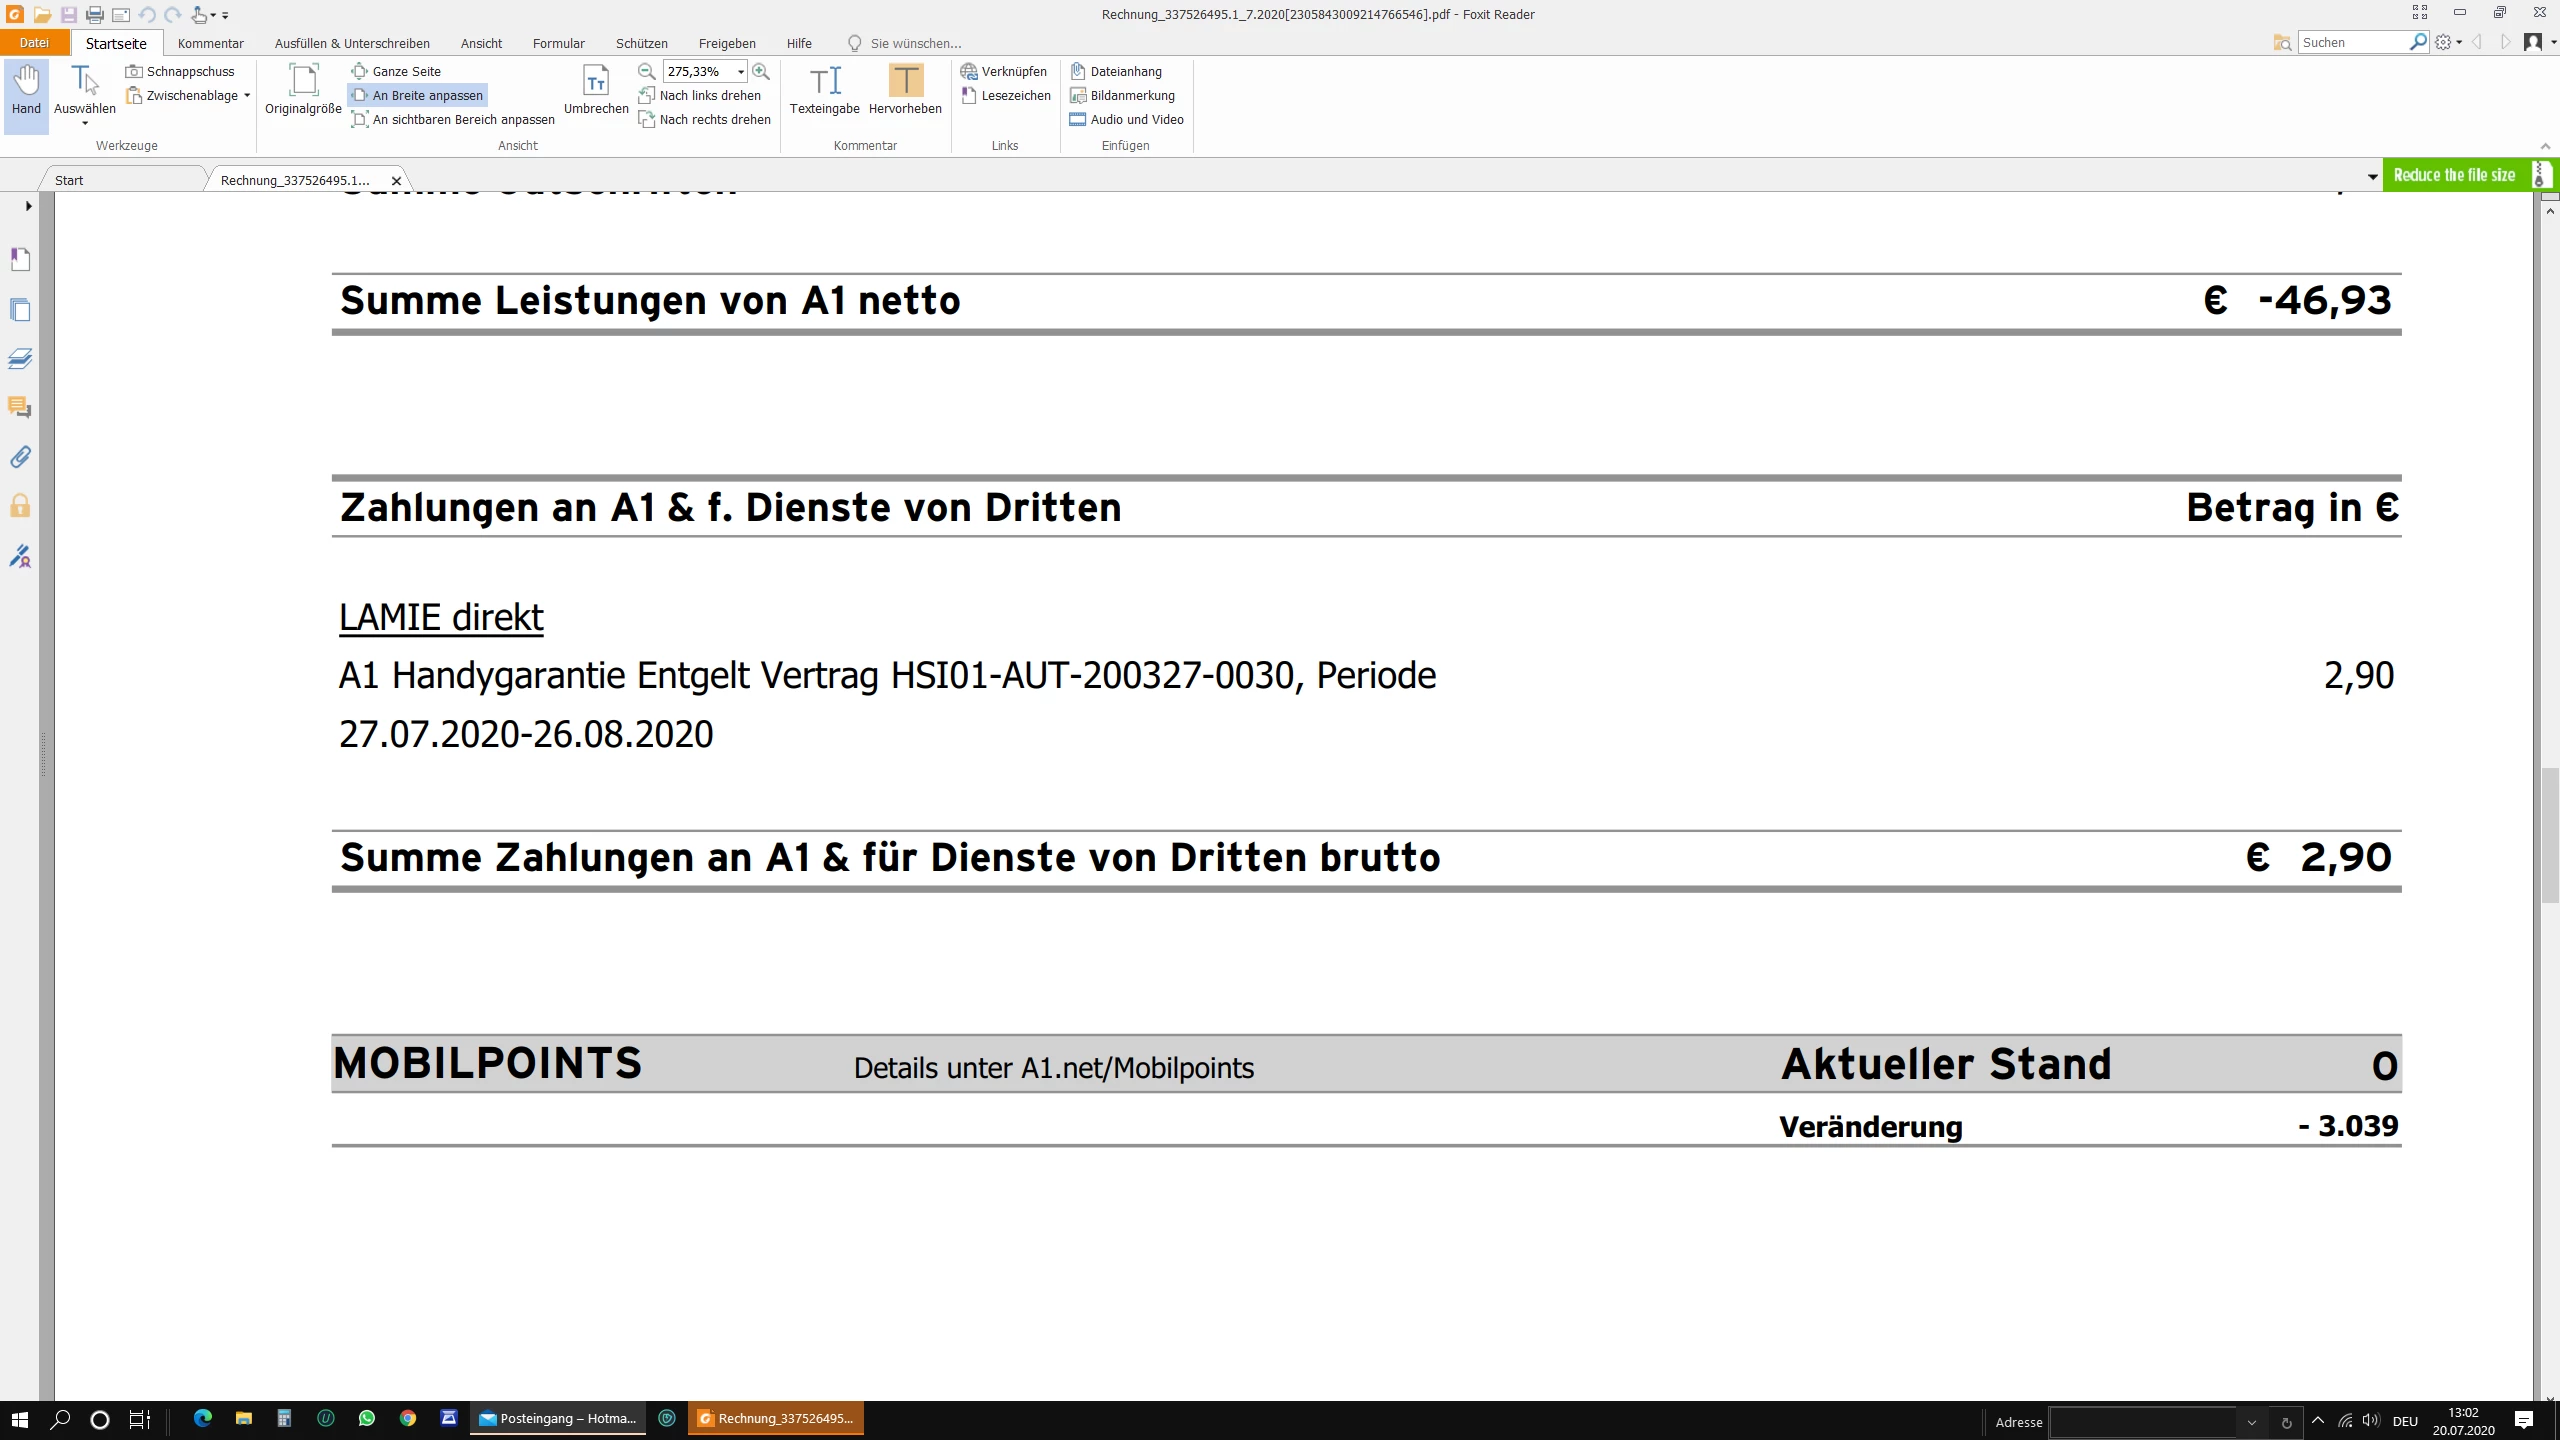
Task: Click the Schnappschuss snapshot tool
Action: coord(180,71)
